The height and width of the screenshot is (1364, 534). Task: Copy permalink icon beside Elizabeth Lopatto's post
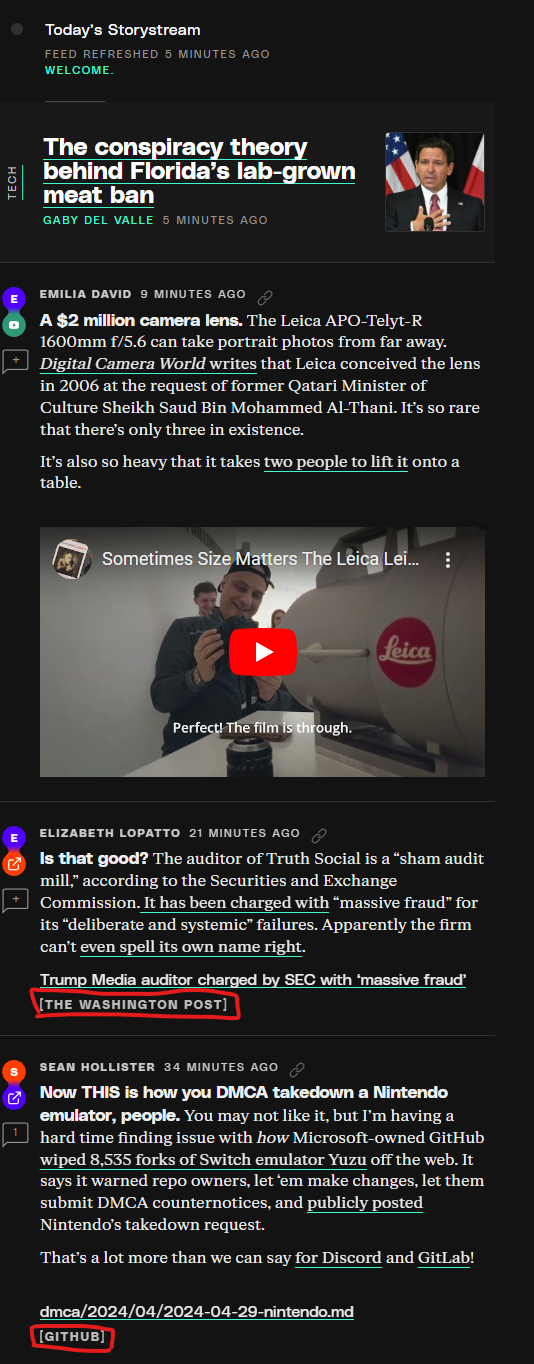coord(319,835)
